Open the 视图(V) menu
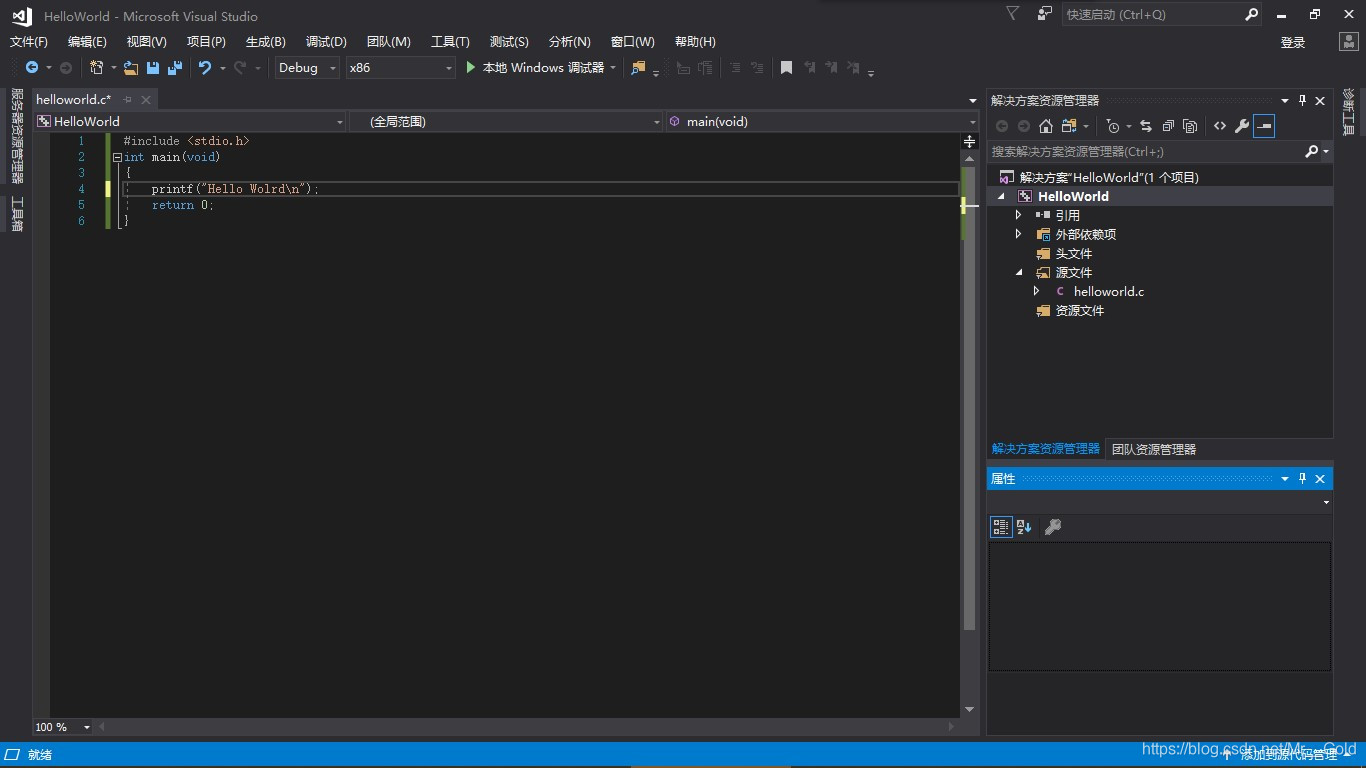 (147, 42)
